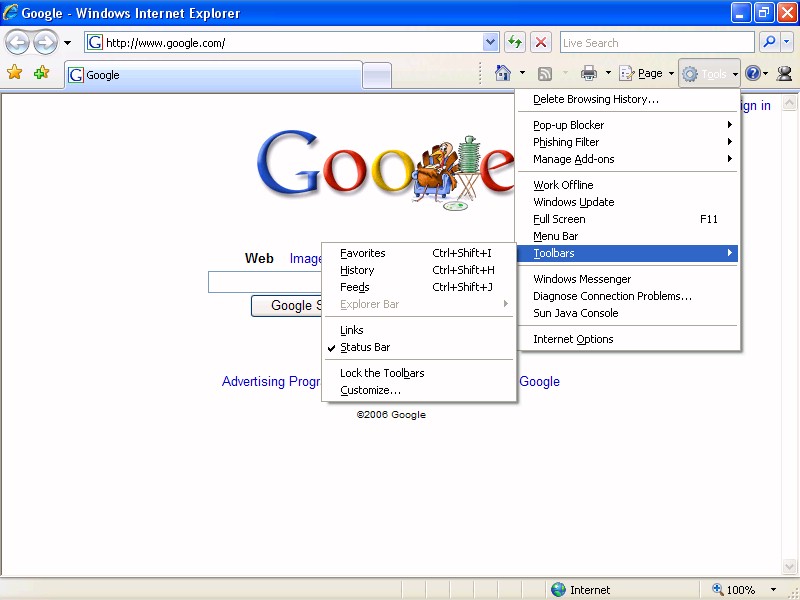Click the Forward arrow navigation button

click(45, 43)
